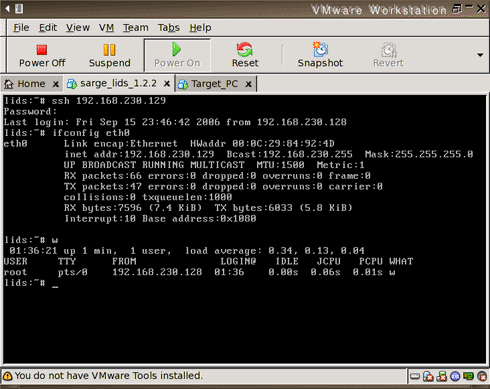
Task: Click the floppy device status icon
Action: point(441,377)
